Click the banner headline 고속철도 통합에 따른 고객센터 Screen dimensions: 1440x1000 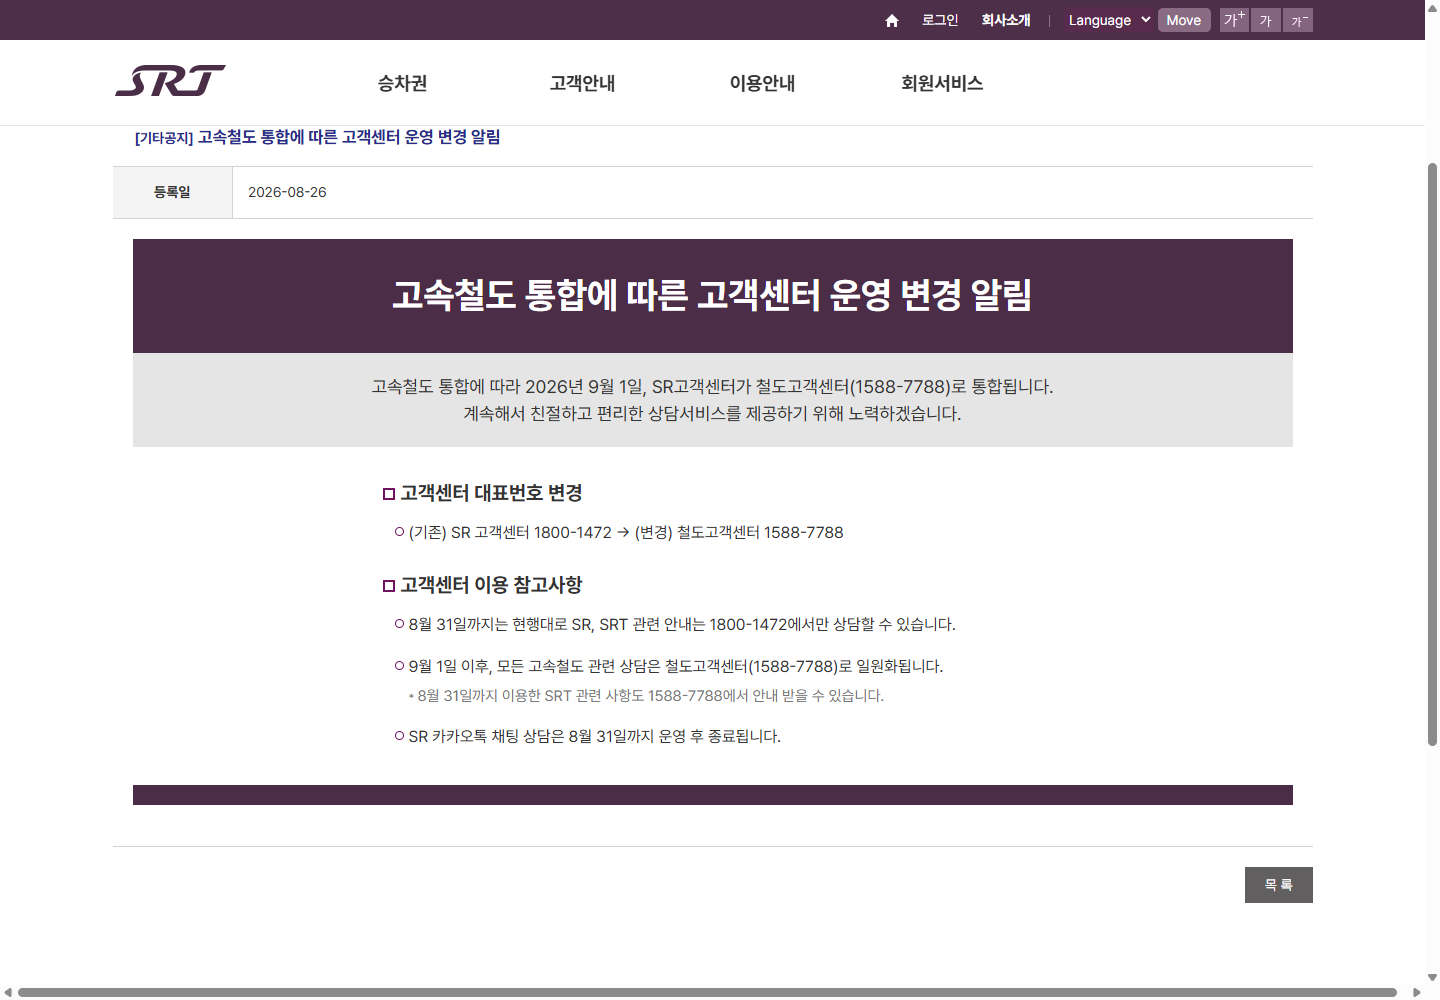[712, 295]
